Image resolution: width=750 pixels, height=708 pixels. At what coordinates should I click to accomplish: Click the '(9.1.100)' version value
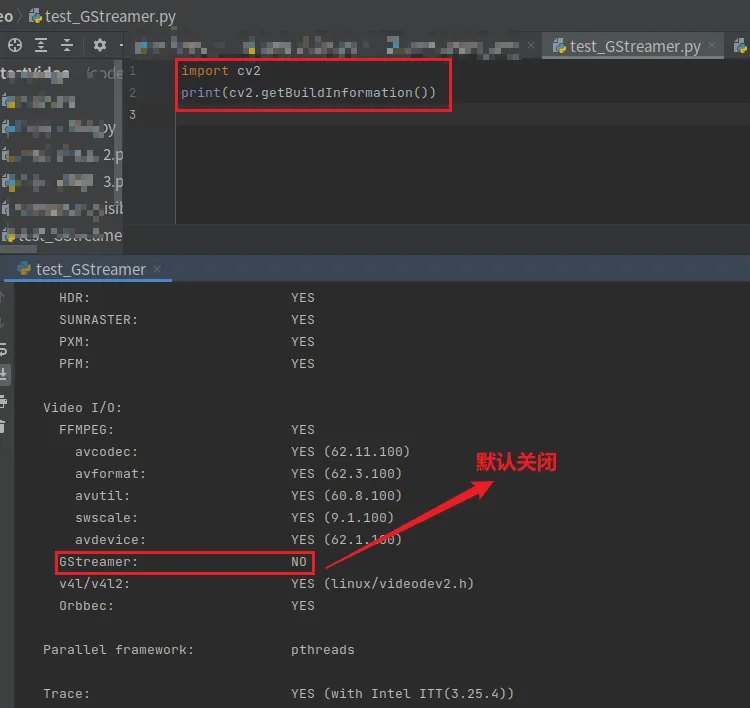coord(359,518)
